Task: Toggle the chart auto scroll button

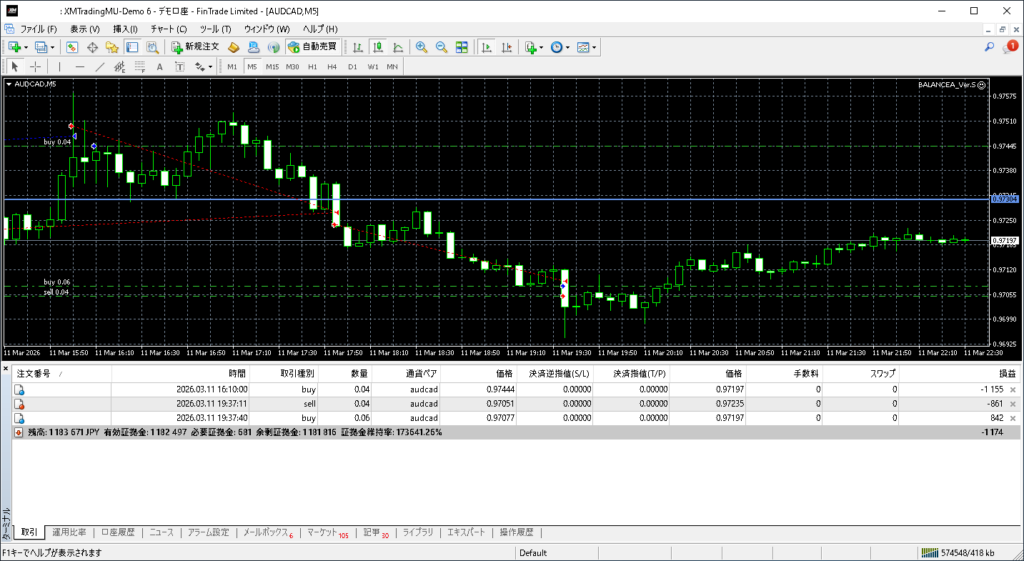Action: pos(485,47)
